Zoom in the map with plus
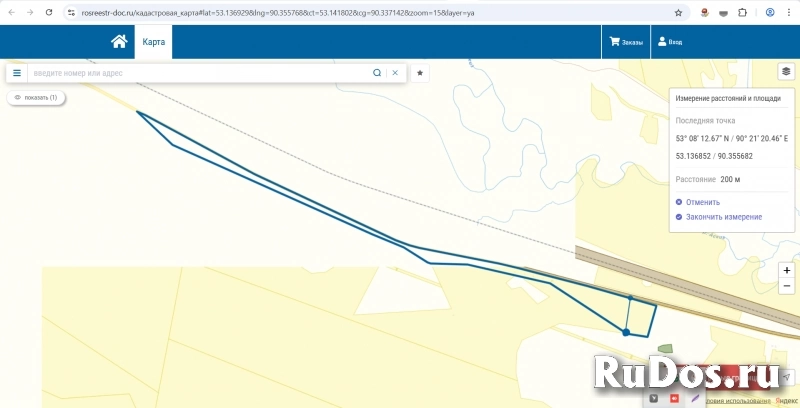800x408 pixels. 787,270
